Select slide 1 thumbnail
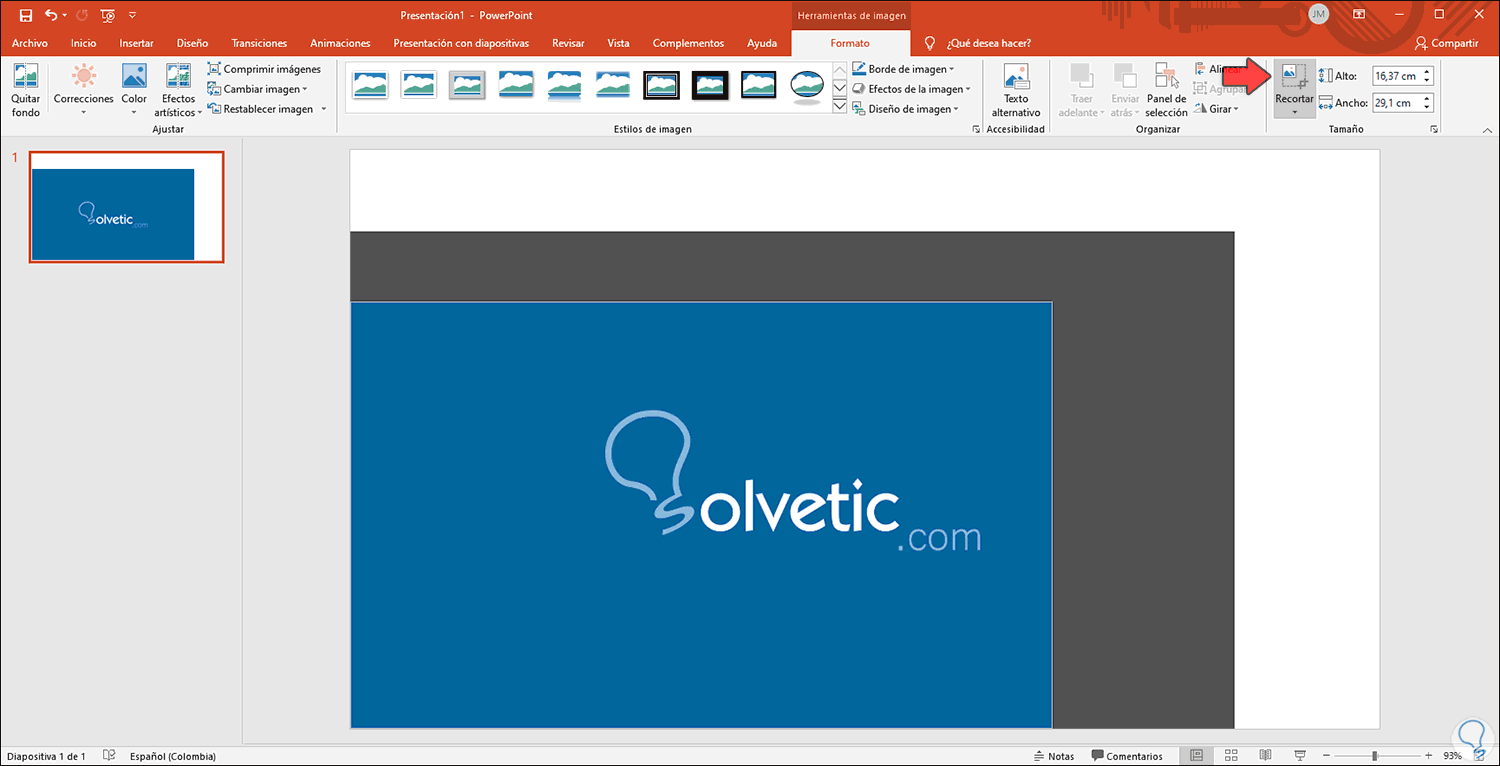This screenshot has height=766, width=1500. click(127, 207)
